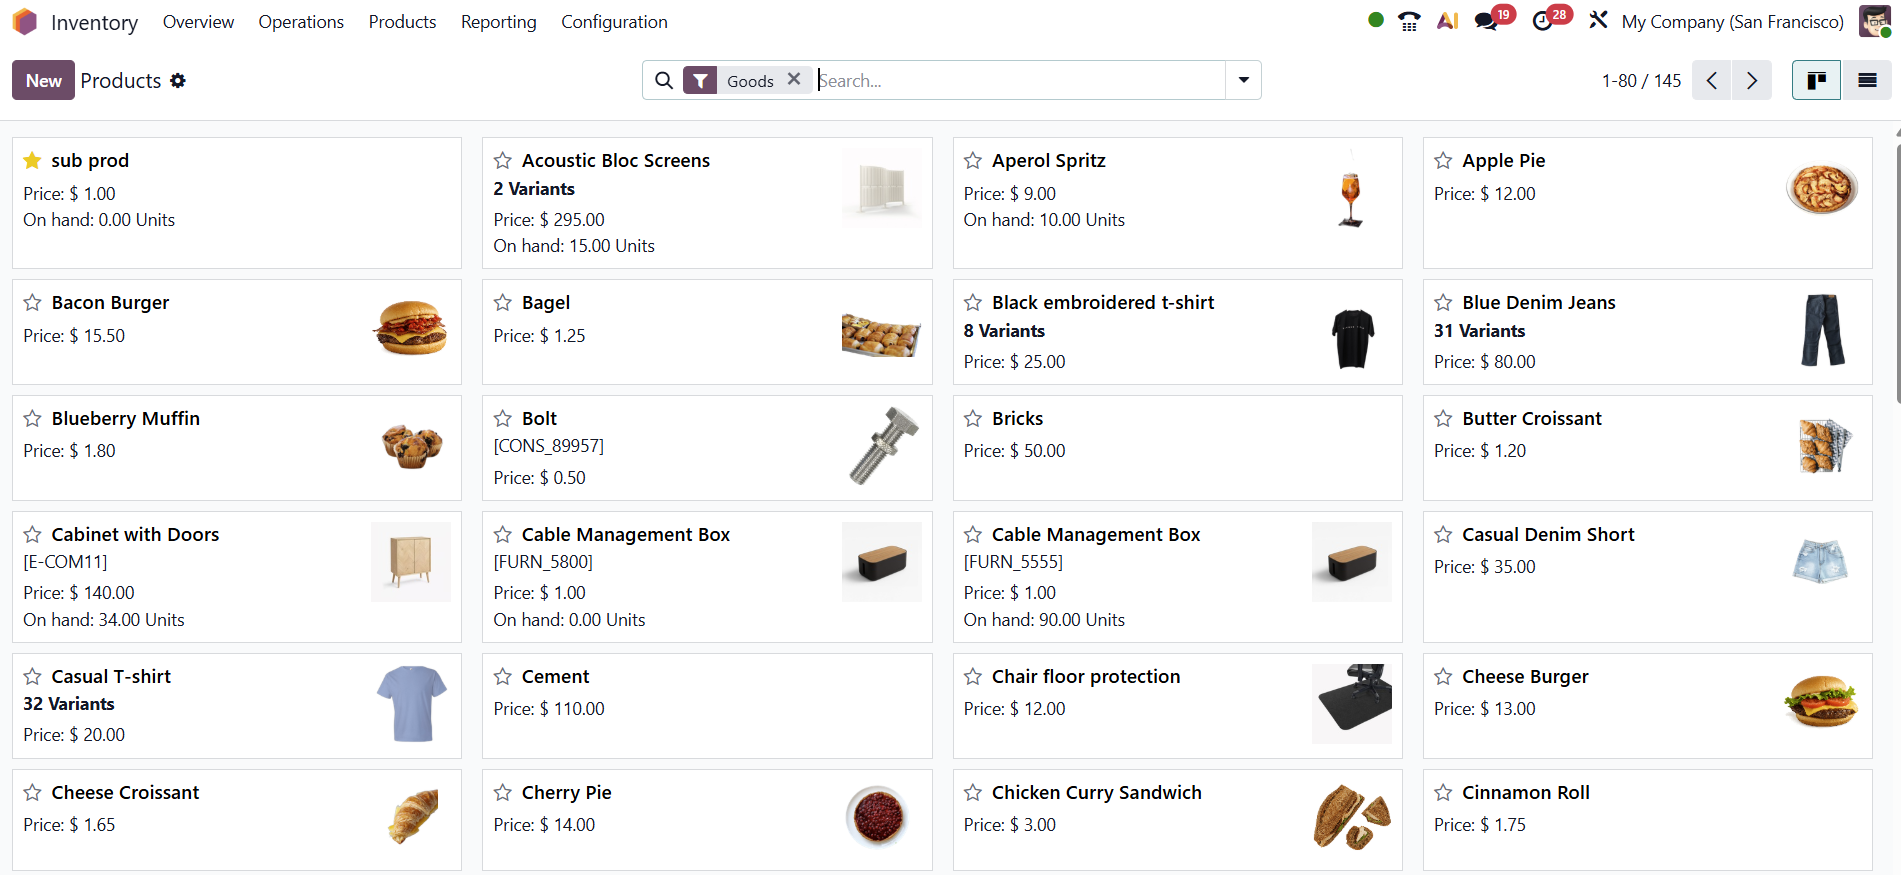
Task: Open the developer tools menu
Action: pos(1597,20)
